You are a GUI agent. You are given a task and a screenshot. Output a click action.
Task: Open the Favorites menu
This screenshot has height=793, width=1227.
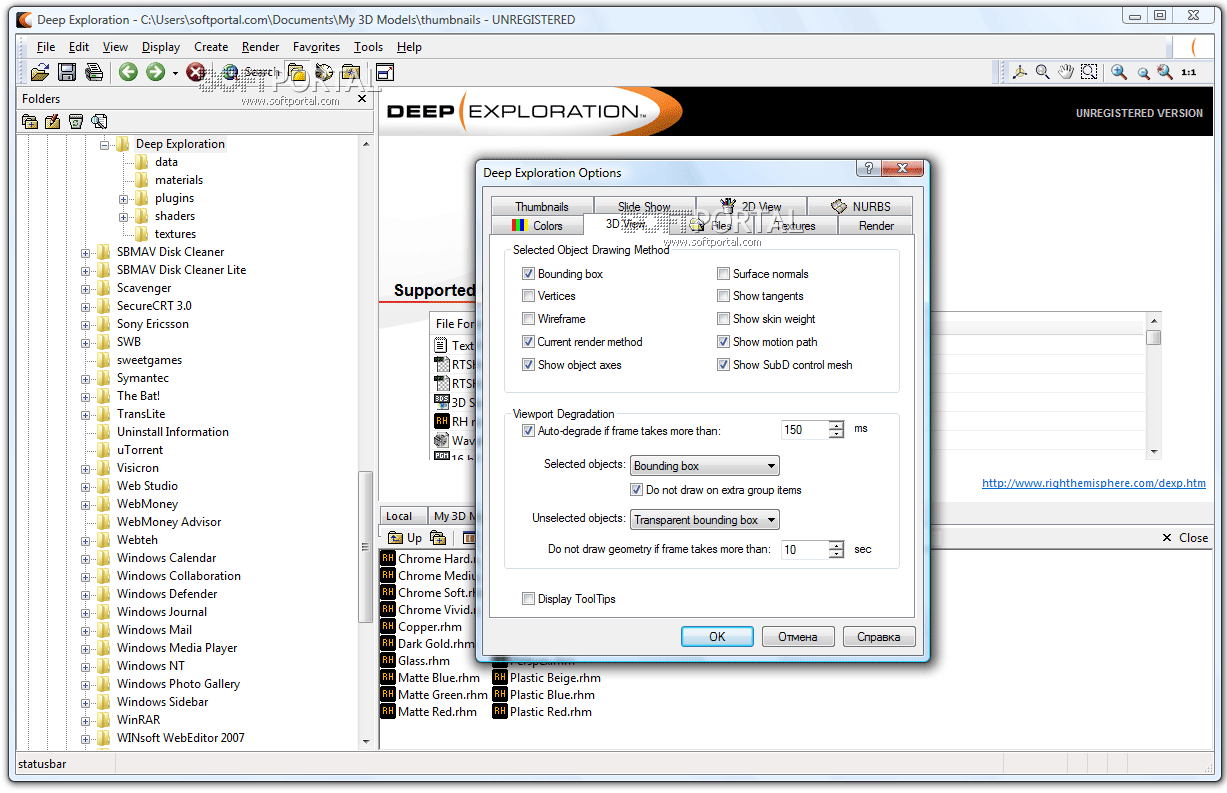coord(316,47)
